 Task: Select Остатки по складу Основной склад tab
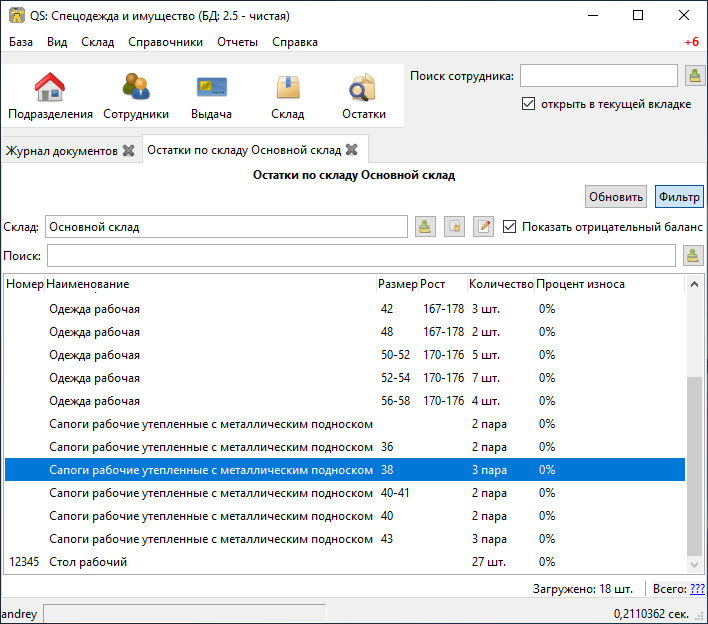(x=244, y=150)
